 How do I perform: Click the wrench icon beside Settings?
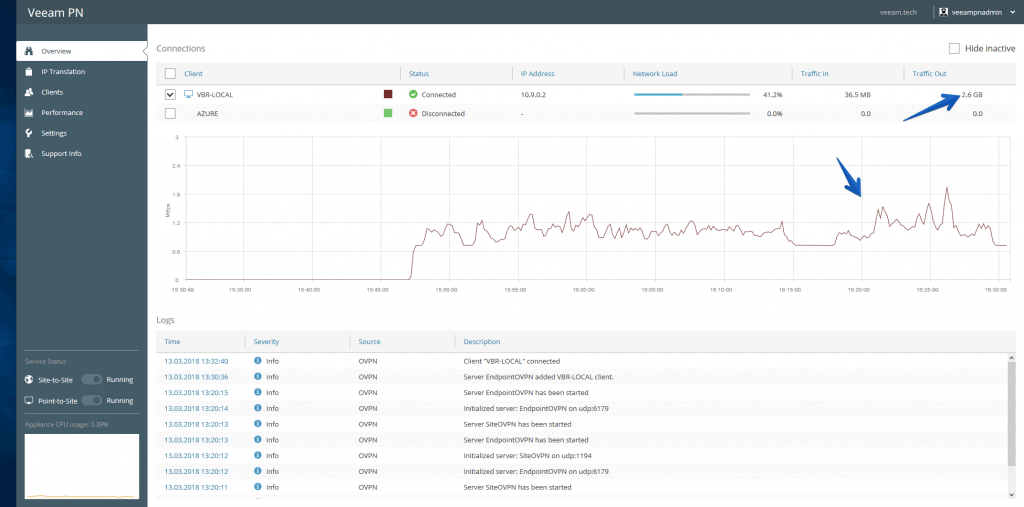[29, 133]
